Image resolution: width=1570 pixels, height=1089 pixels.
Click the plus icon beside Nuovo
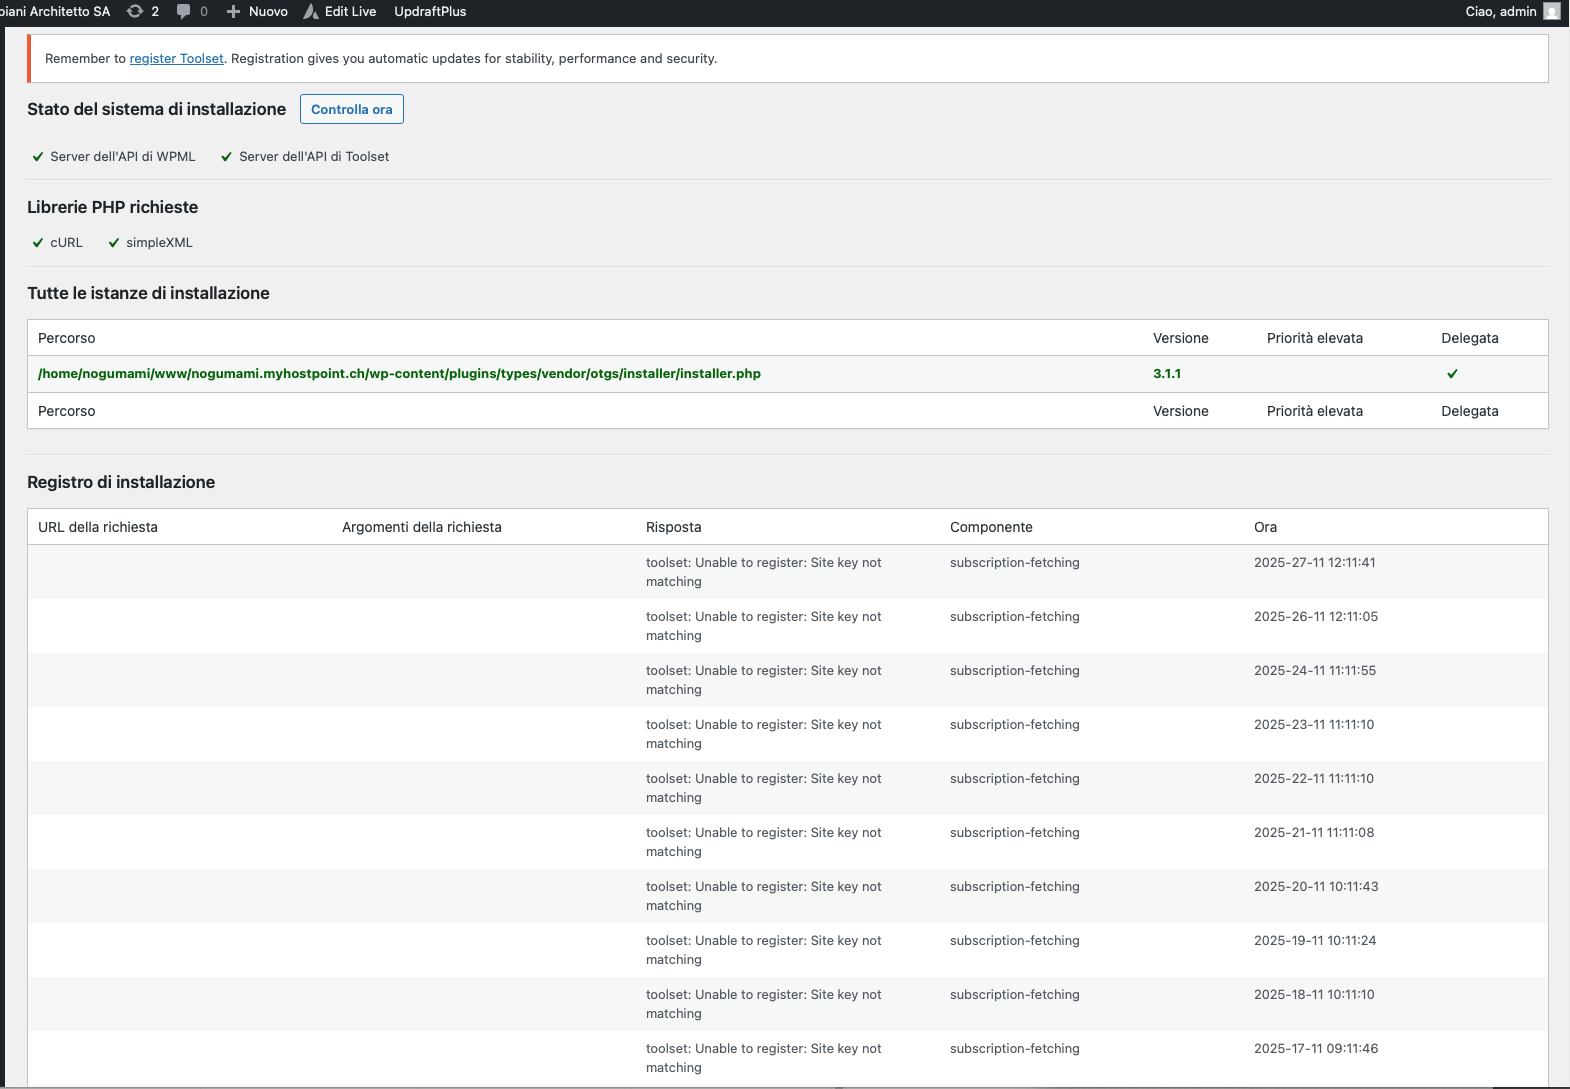click(x=233, y=12)
